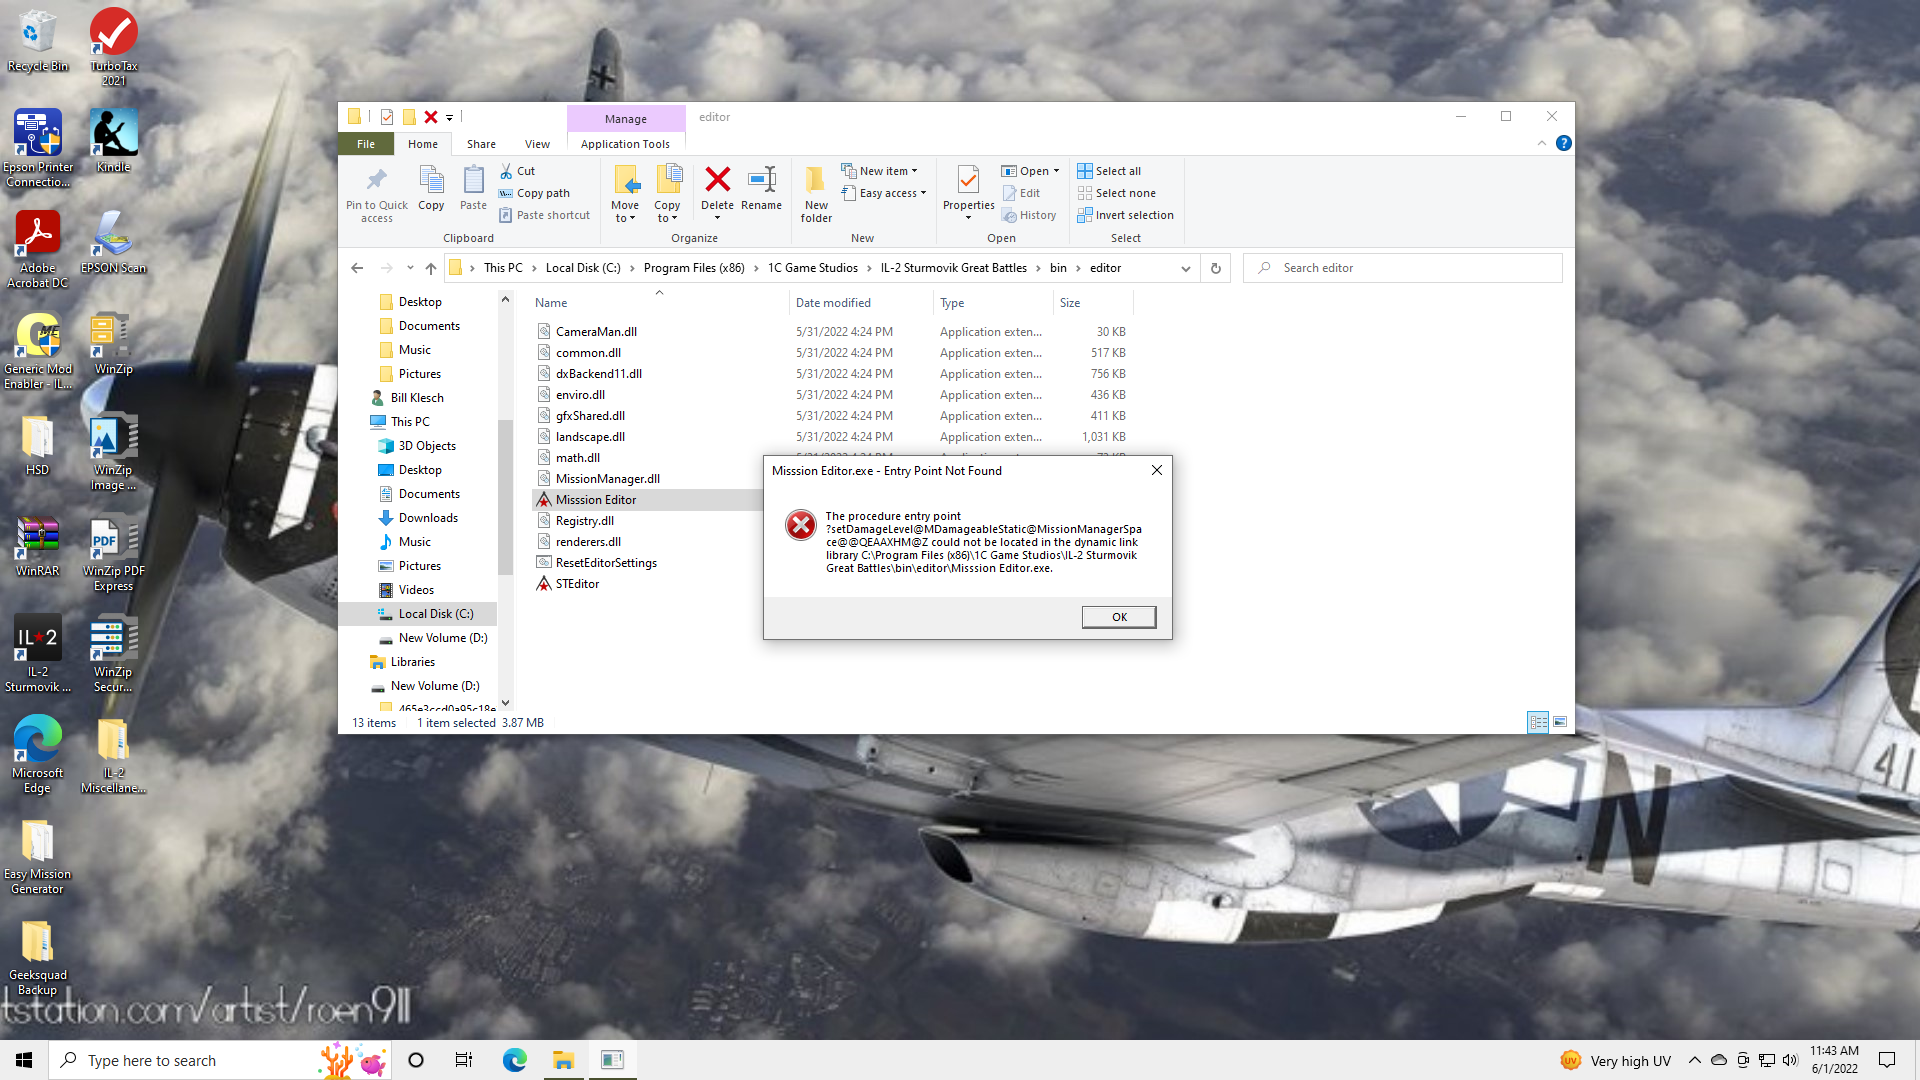Expand address bar history dropdown arrow

point(1185,268)
